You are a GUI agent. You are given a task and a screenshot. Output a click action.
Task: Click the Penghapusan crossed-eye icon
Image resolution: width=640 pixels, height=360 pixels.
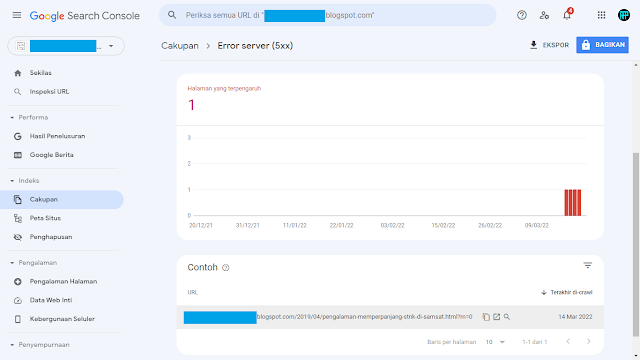click(x=18, y=237)
